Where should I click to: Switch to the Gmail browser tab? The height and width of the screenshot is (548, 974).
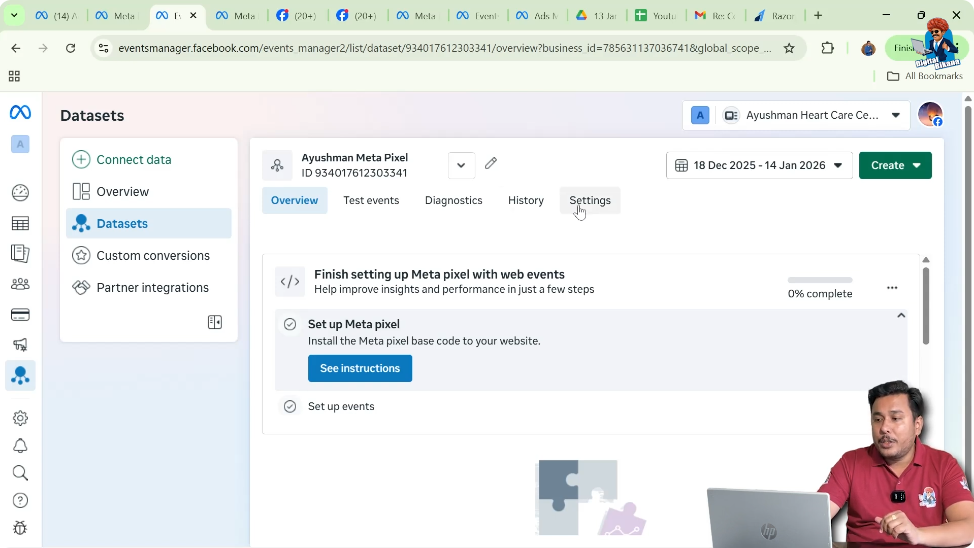coord(715,16)
